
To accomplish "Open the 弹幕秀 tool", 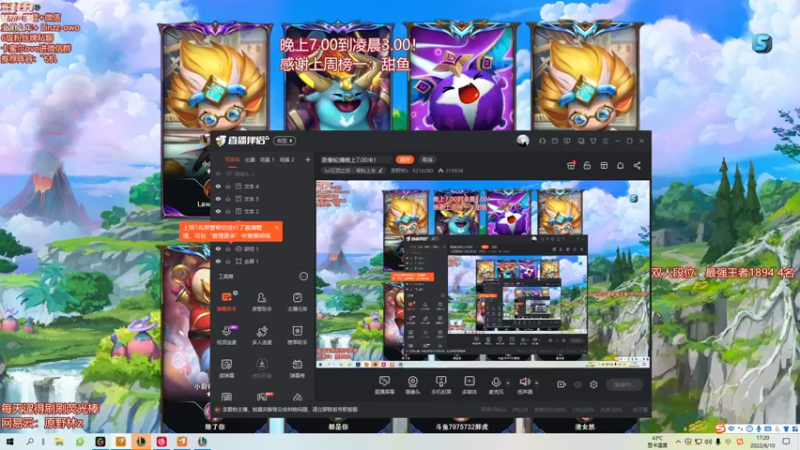I will [x=297, y=368].
